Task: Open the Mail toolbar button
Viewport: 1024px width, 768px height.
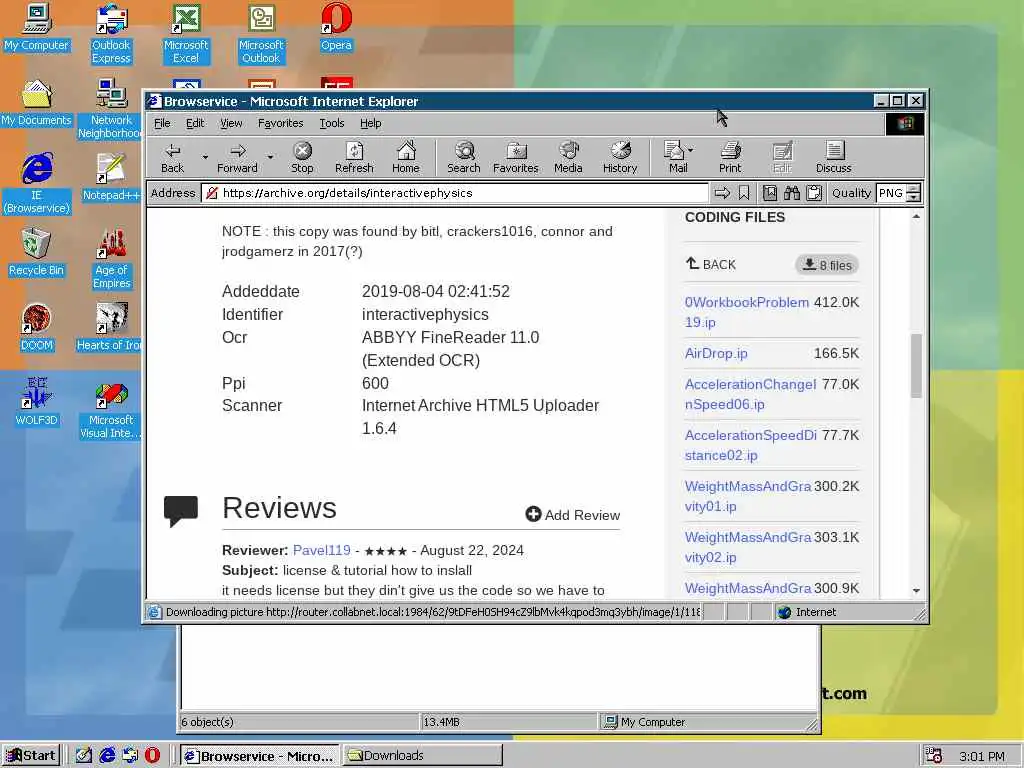Action: coord(675,158)
